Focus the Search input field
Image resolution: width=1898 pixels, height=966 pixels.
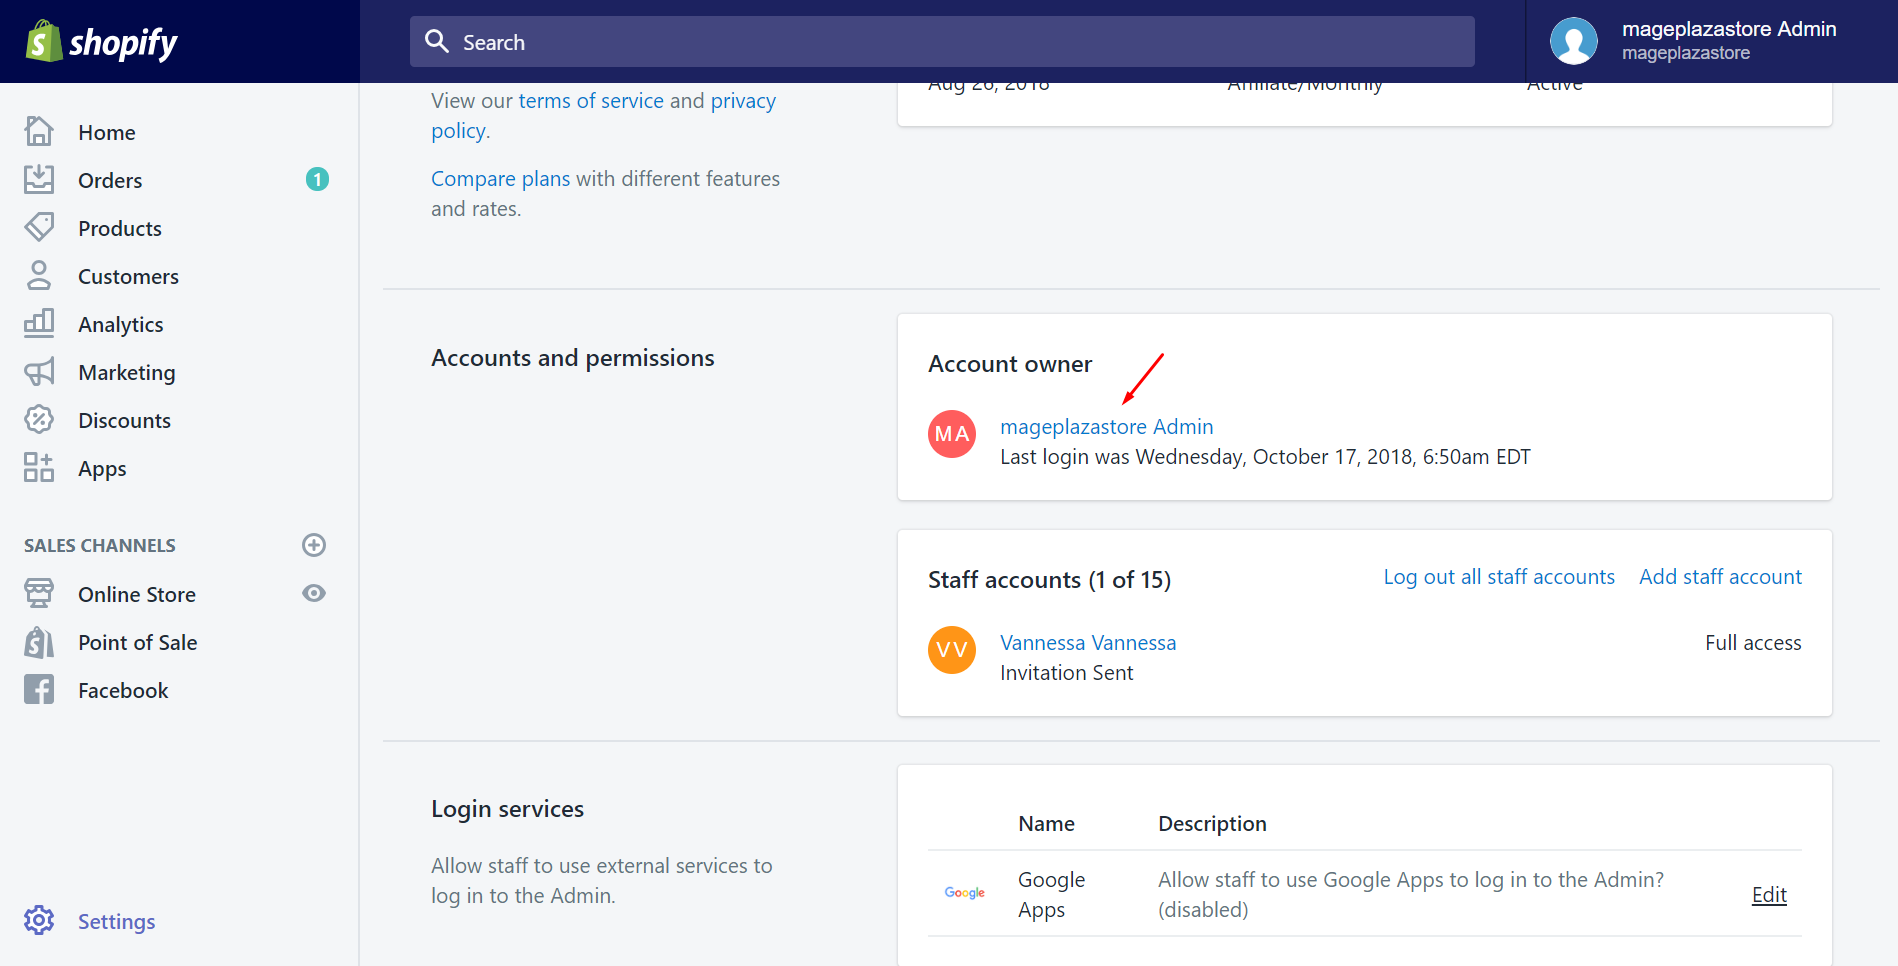coord(942,41)
